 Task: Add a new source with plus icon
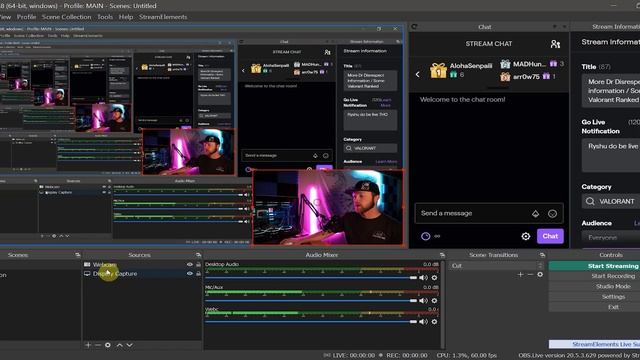[88, 345]
